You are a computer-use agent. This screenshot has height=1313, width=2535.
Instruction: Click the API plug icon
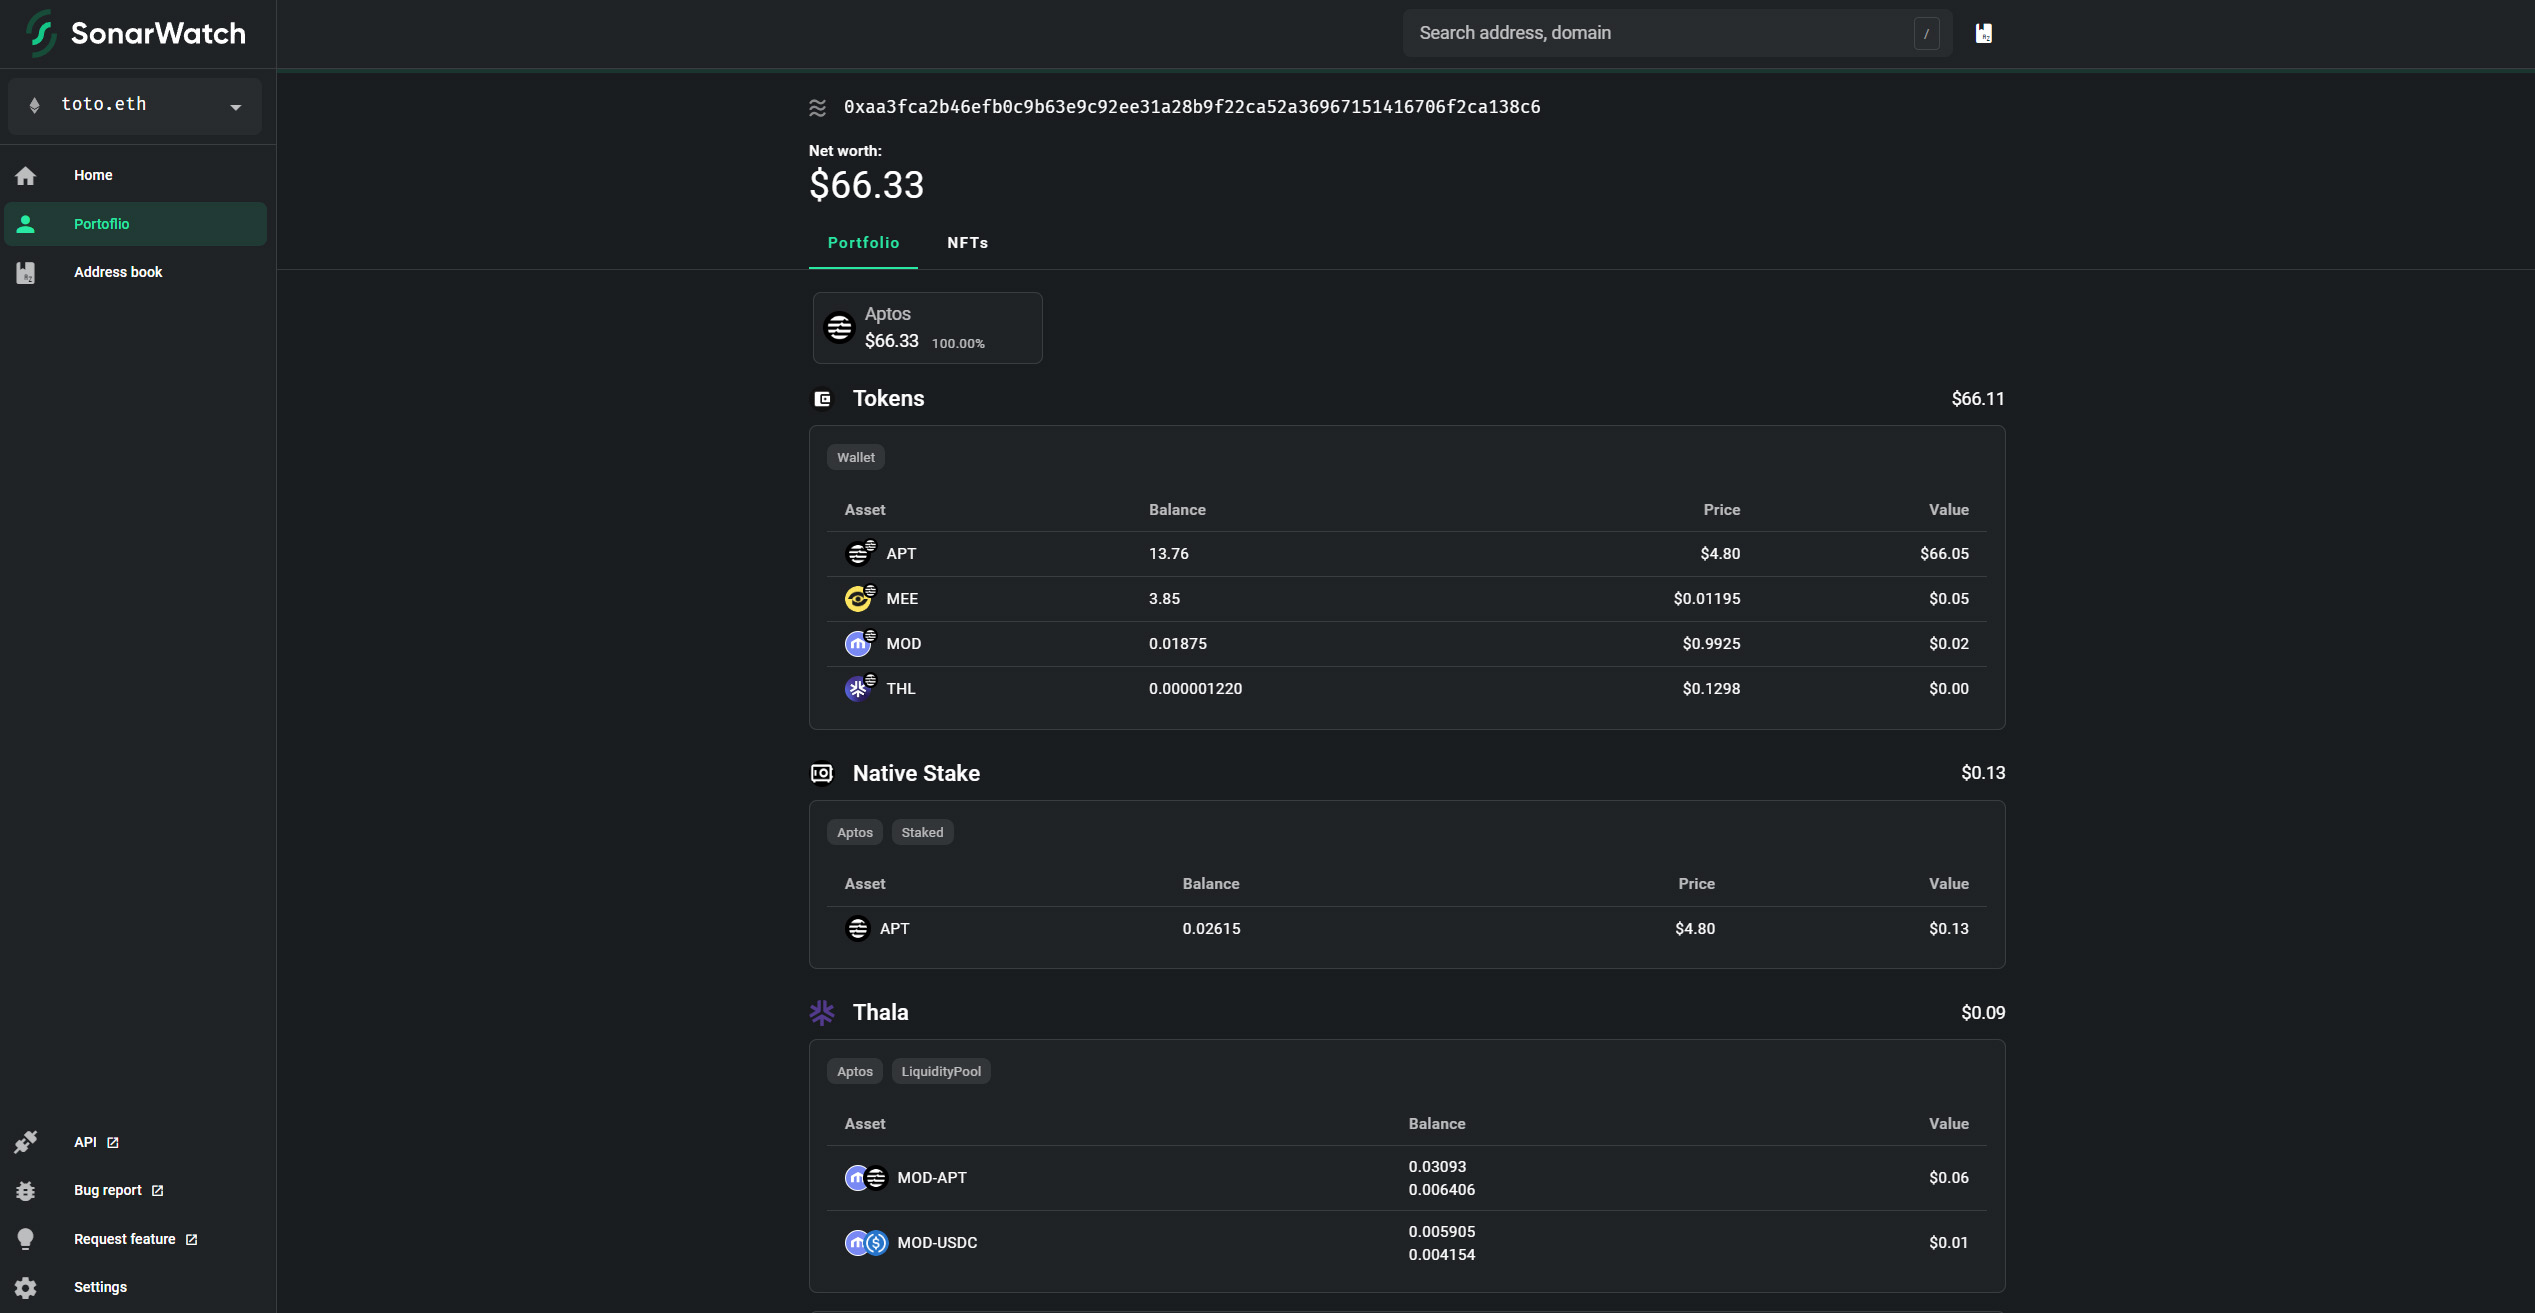pos(26,1142)
